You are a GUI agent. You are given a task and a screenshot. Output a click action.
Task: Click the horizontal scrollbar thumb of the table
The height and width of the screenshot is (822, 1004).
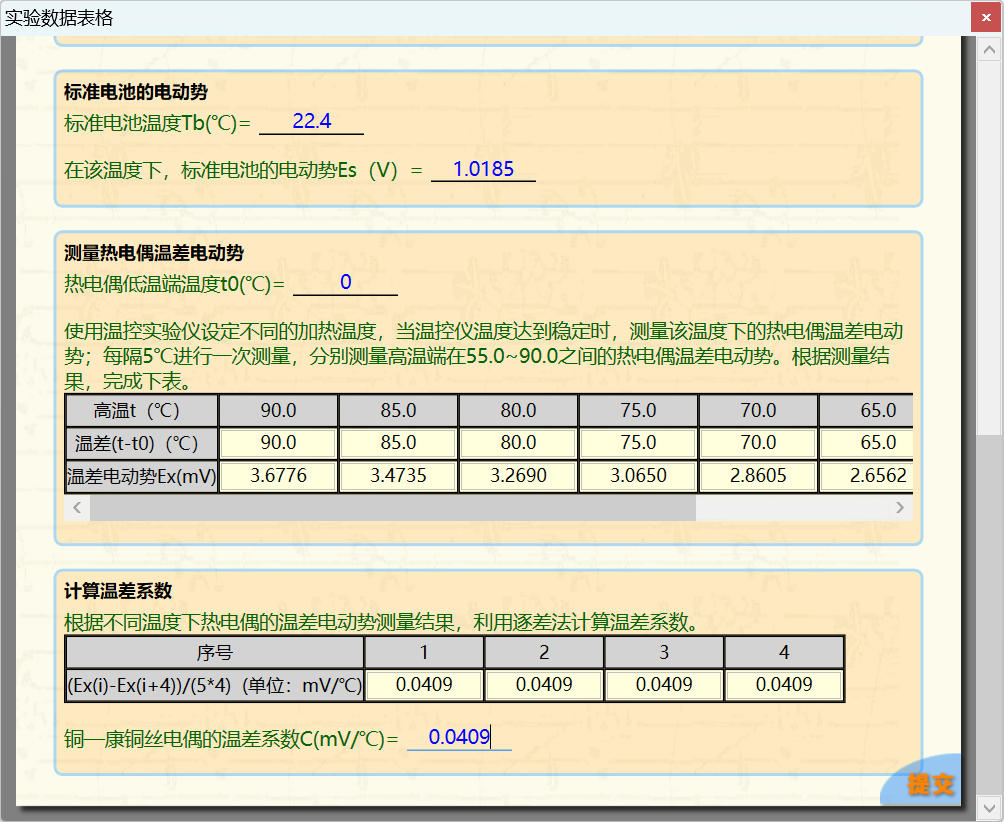tap(392, 508)
